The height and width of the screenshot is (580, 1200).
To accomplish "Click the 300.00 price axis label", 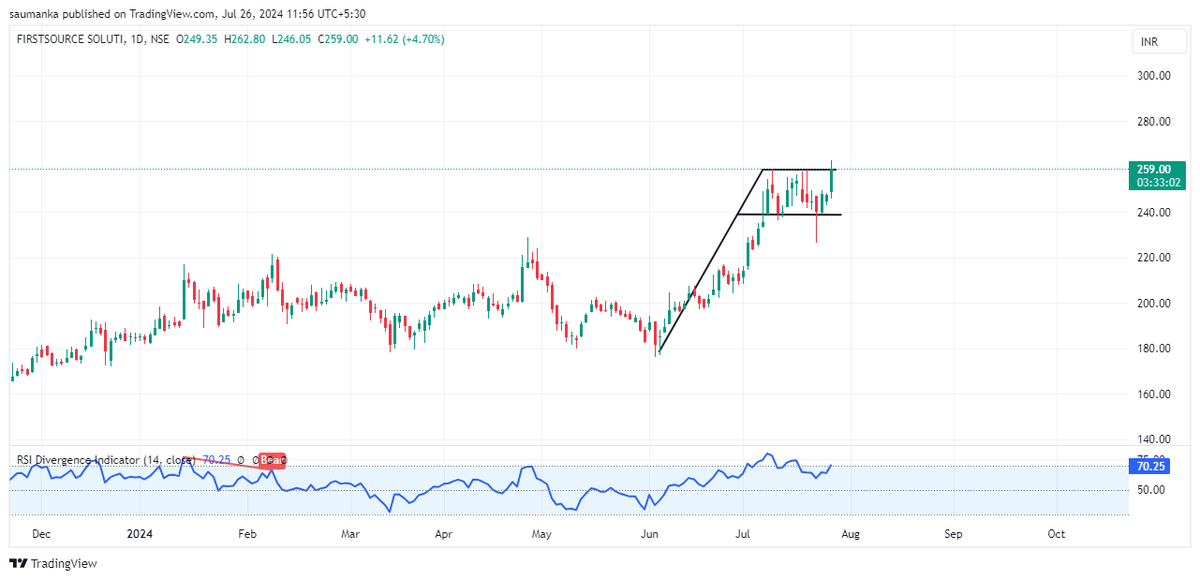I will 1154,76.
